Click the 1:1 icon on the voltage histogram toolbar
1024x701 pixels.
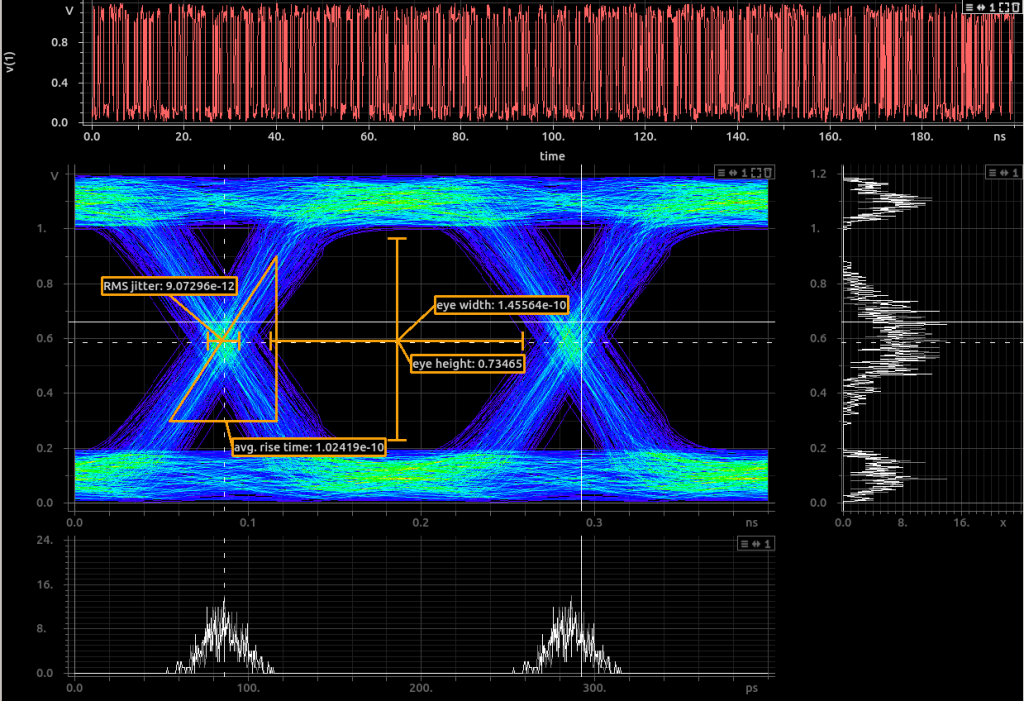click(x=1015, y=172)
